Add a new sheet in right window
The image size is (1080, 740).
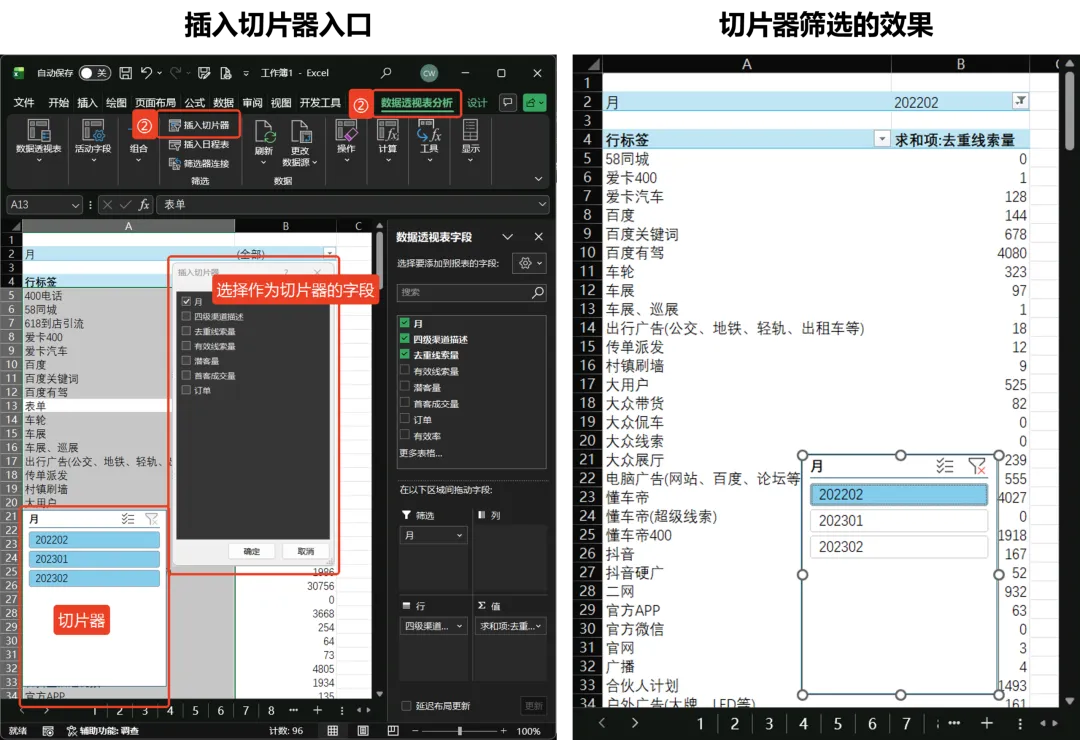pos(986,723)
